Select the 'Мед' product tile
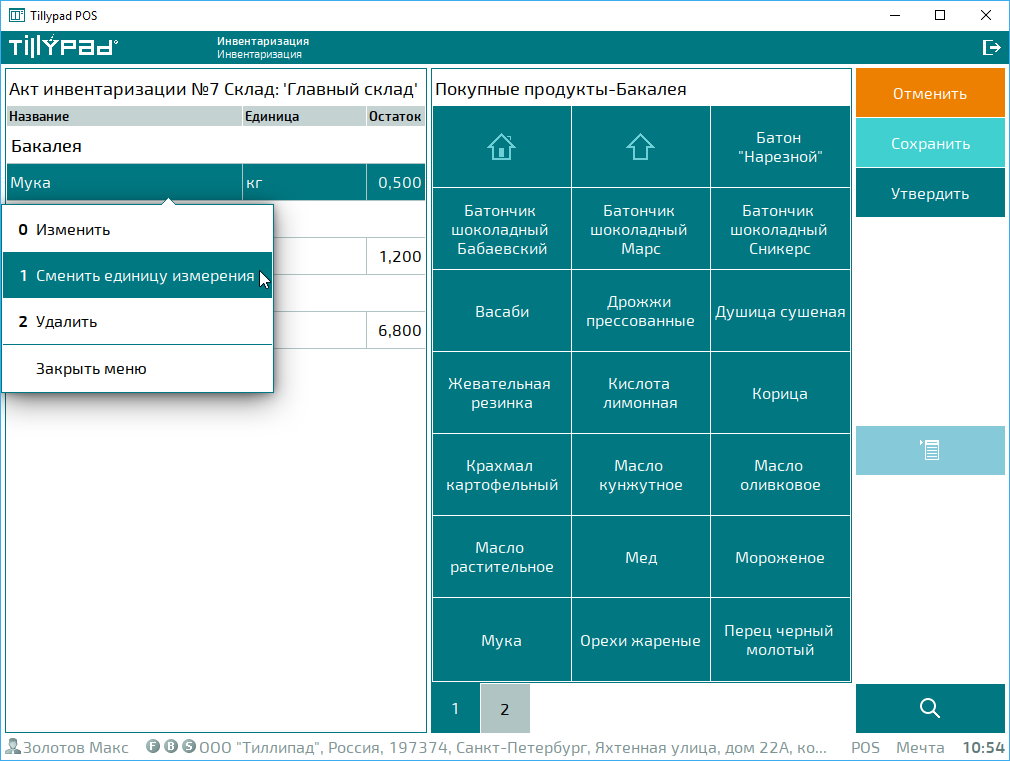Image resolution: width=1010 pixels, height=761 pixels. pos(640,558)
